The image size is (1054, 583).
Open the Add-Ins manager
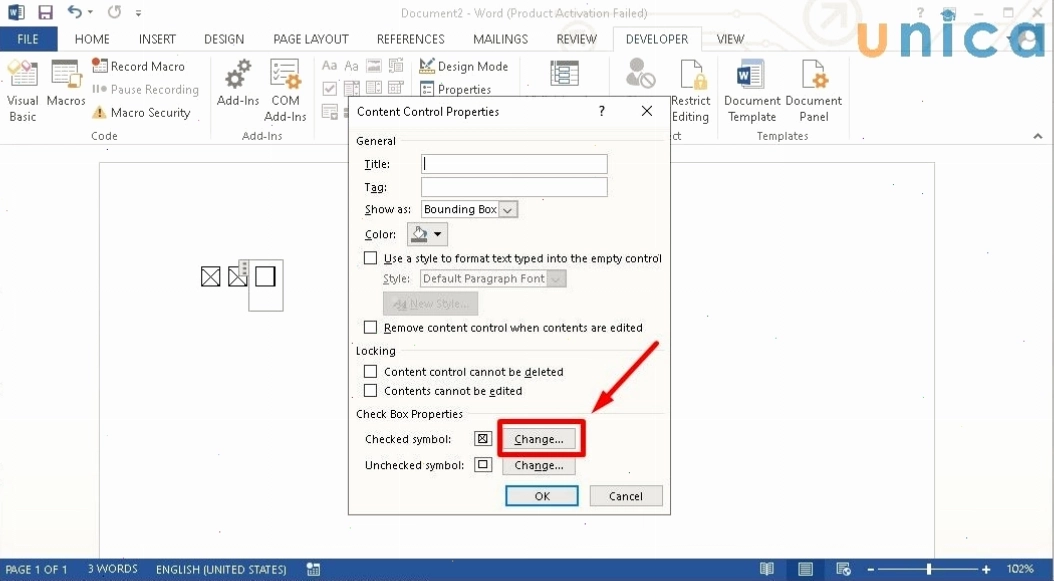(x=238, y=84)
